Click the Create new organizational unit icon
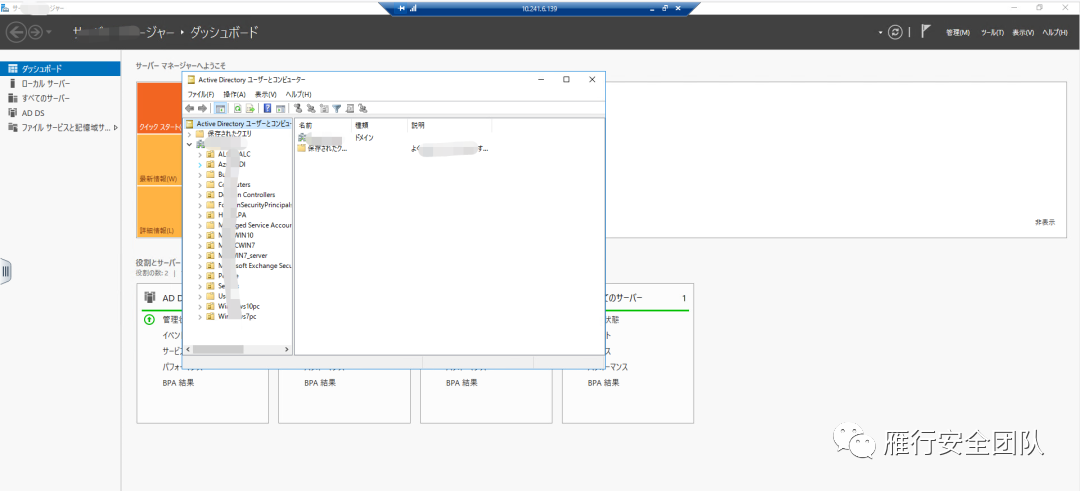Image resolution: width=1080 pixels, height=491 pixels. (x=324, y=108)
